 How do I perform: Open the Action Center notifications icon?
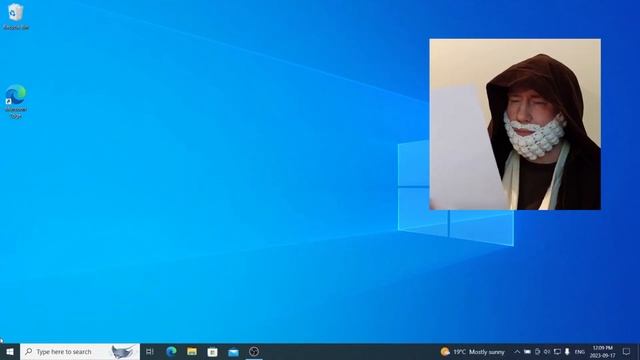click(x=627, y=351)
